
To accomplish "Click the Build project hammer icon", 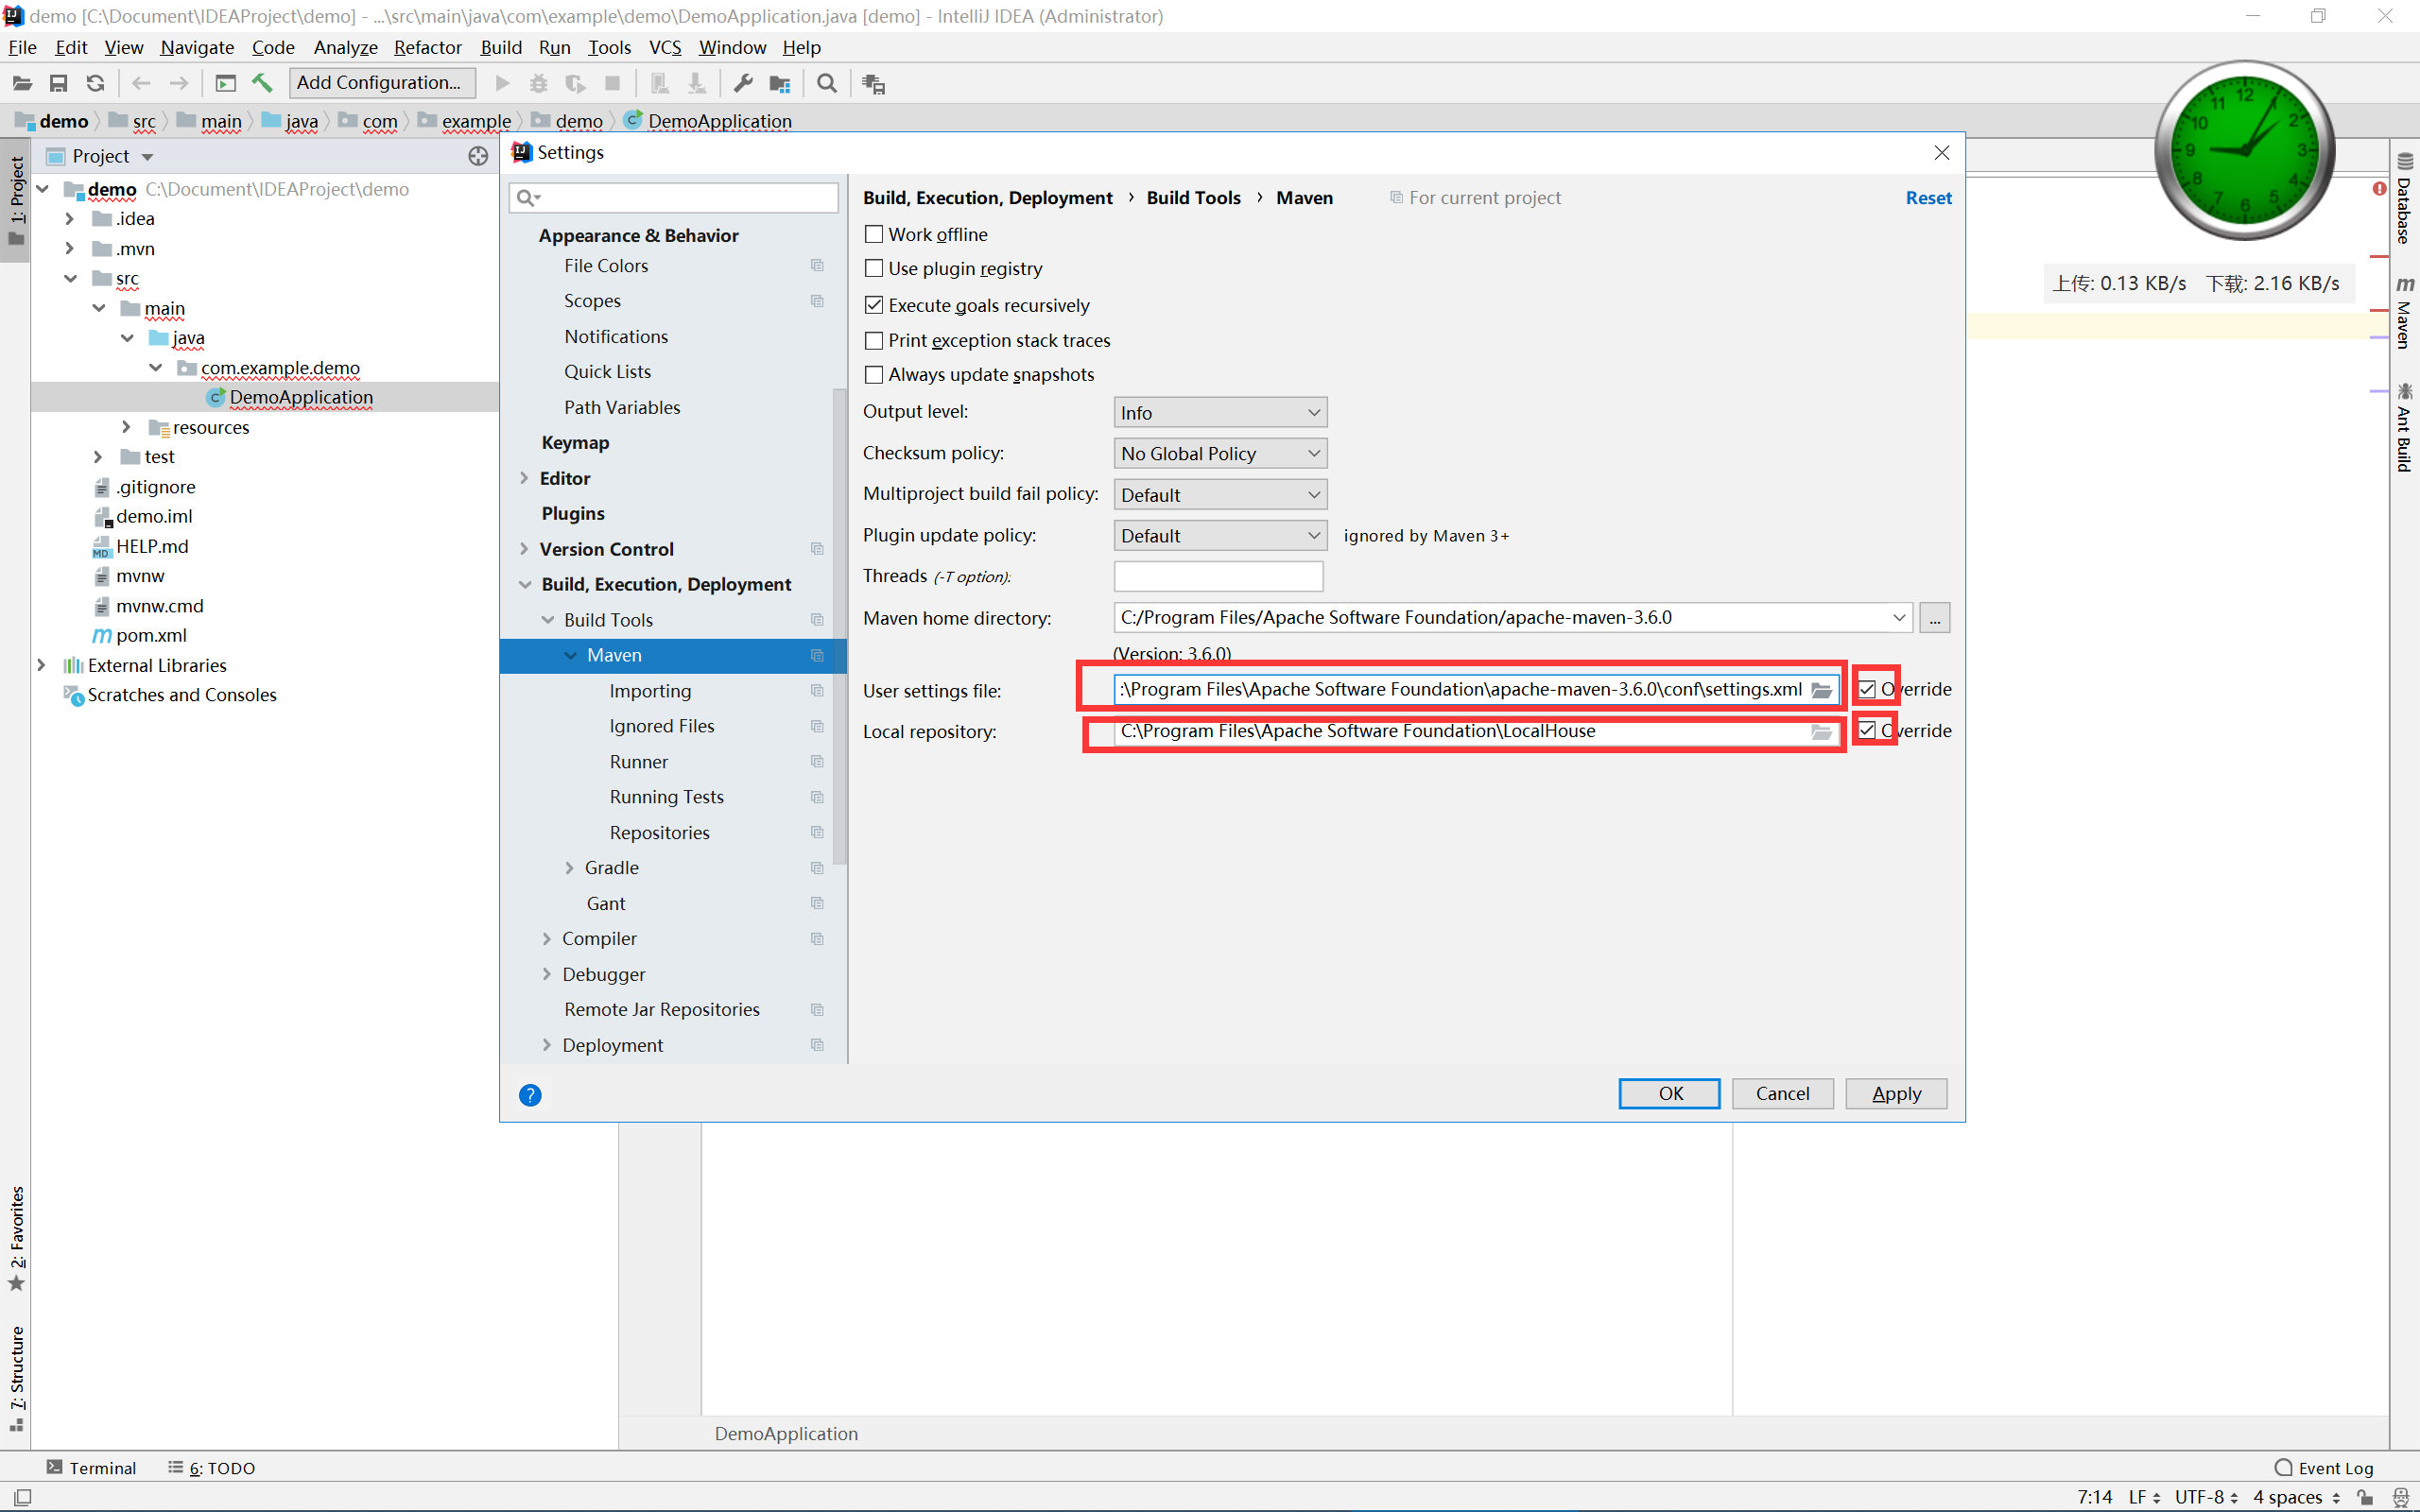I will point(262,83).
